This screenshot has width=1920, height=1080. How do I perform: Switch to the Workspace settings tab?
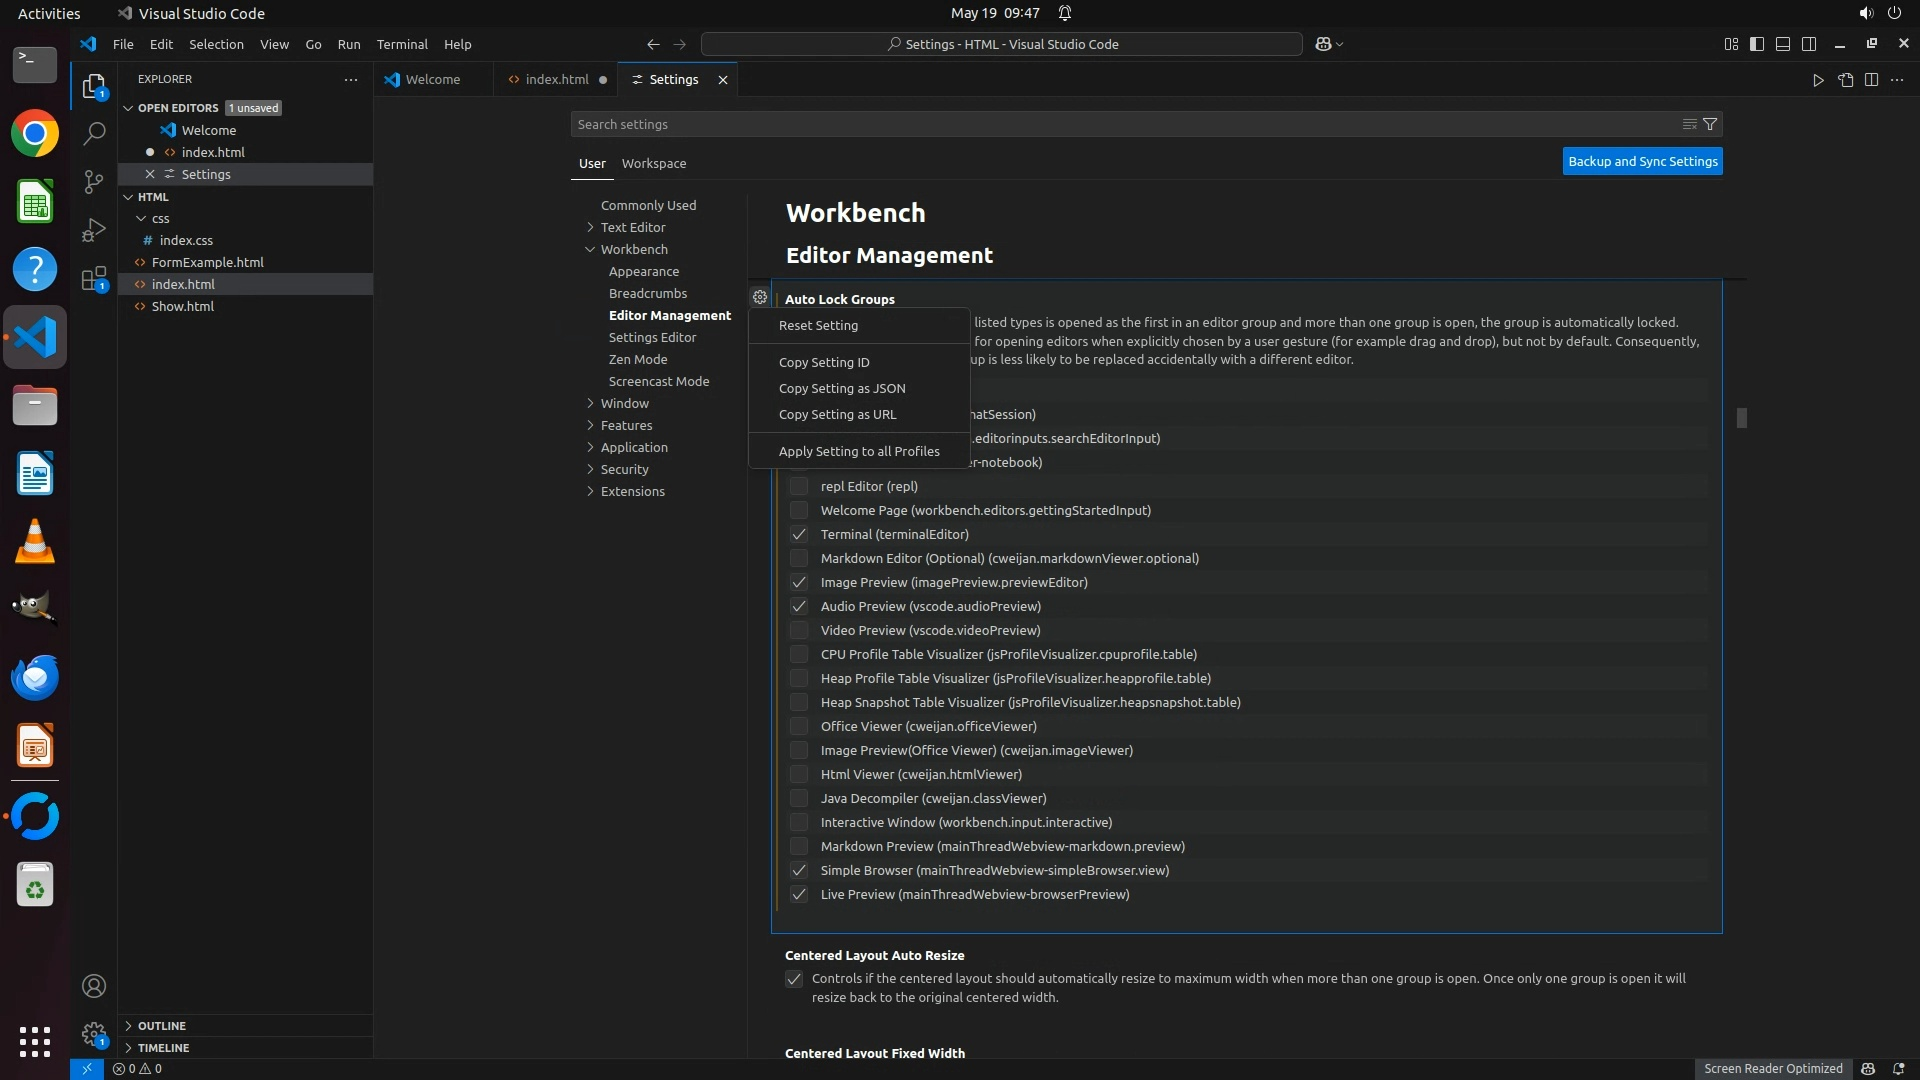pos(653,163)
